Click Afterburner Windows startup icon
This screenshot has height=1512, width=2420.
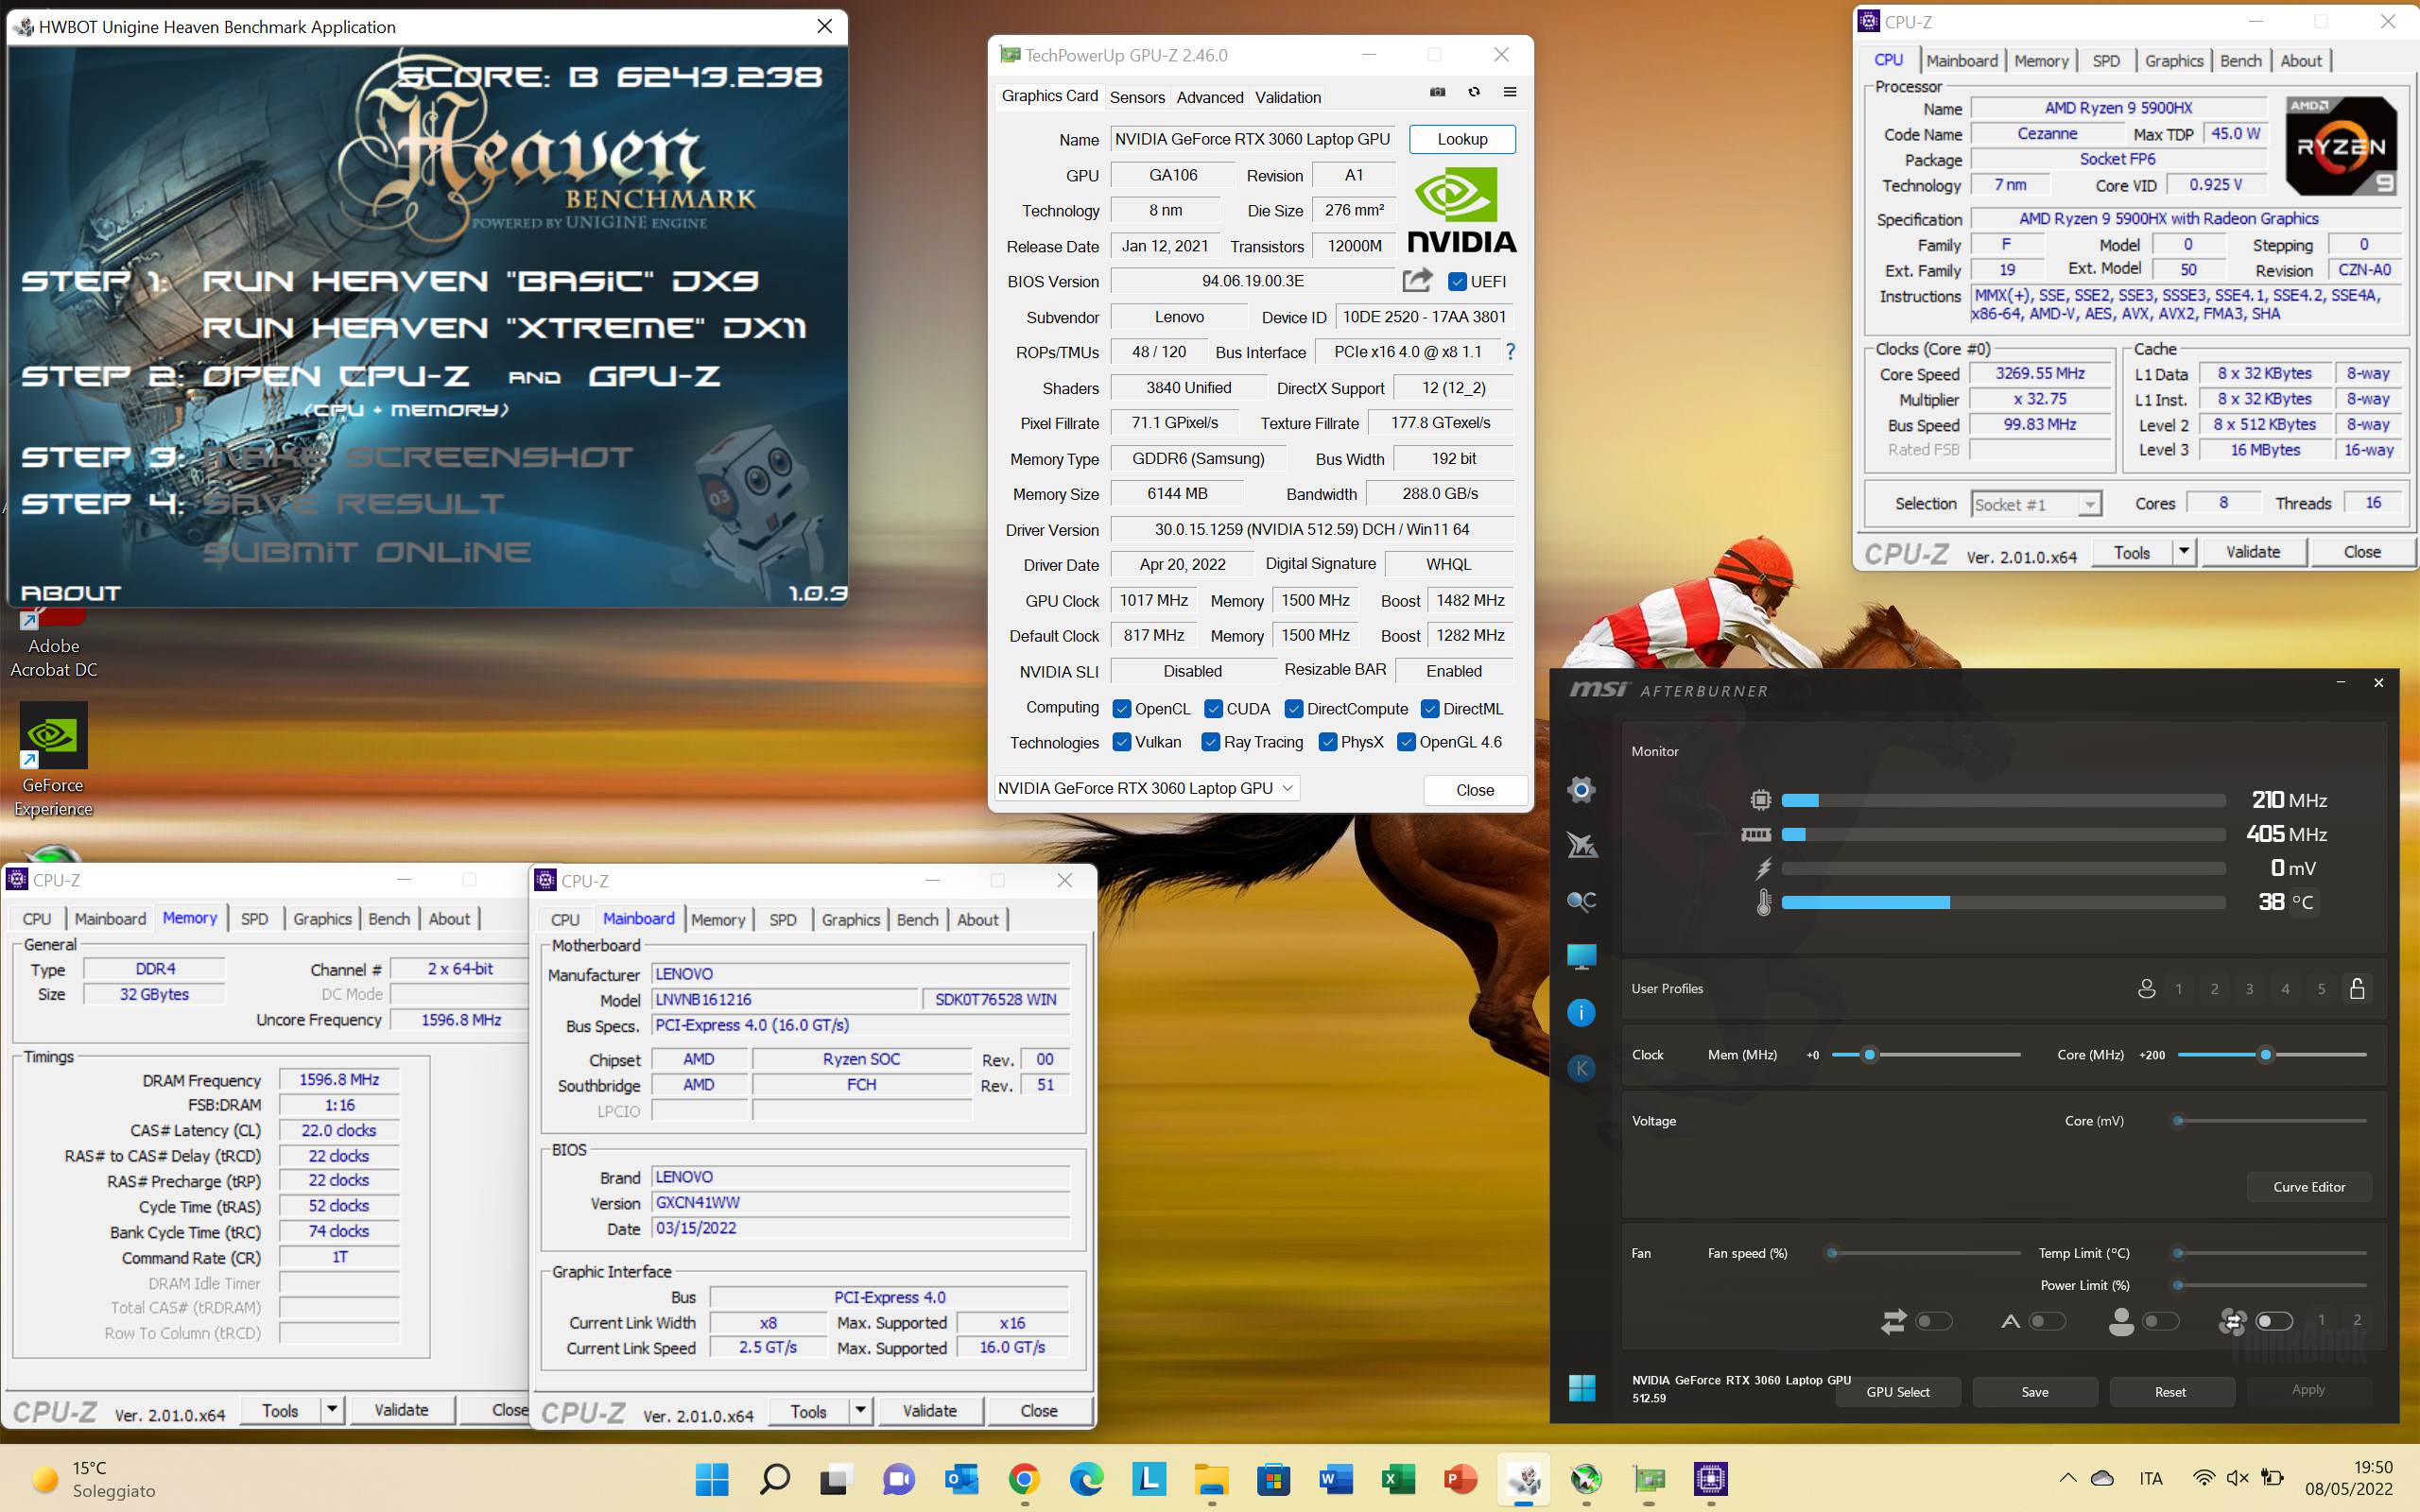click(x=1582, y=1388)
